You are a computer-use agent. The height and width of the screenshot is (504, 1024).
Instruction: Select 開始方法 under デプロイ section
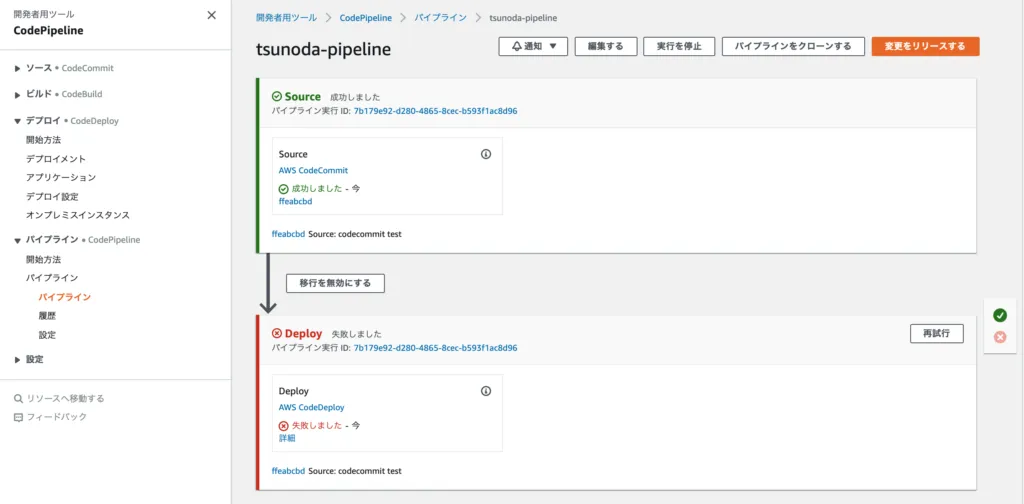coord(44,140)
